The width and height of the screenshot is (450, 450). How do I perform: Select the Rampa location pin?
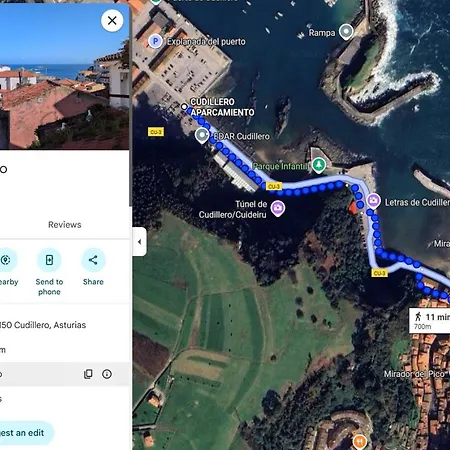click(346, 32)
